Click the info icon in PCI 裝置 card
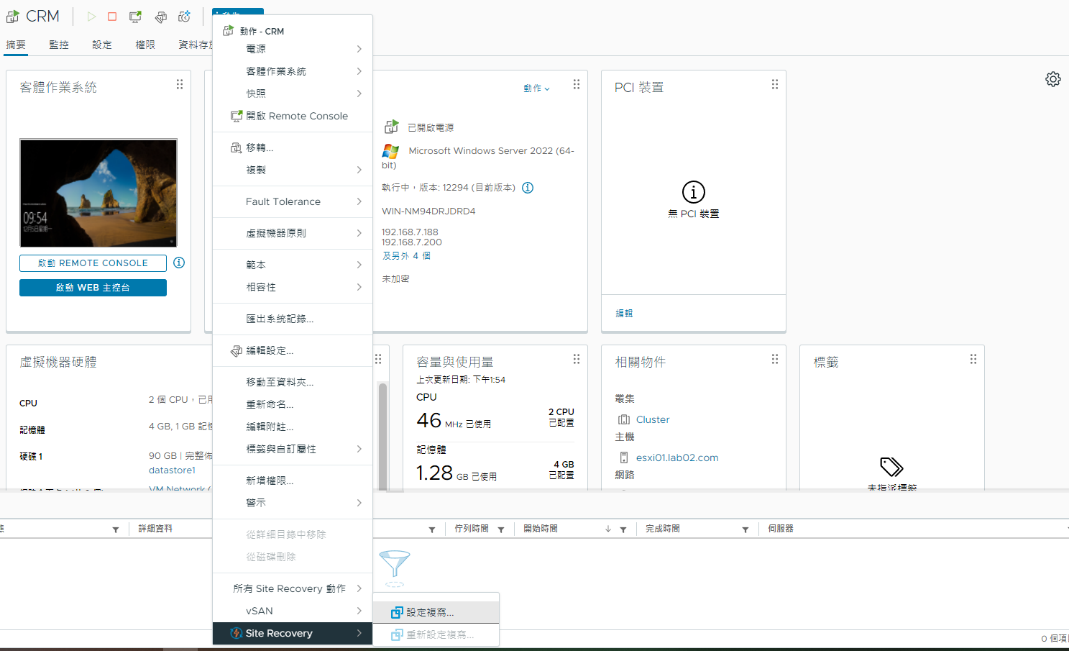This screenshot has height=651, width=1069. 693,192
